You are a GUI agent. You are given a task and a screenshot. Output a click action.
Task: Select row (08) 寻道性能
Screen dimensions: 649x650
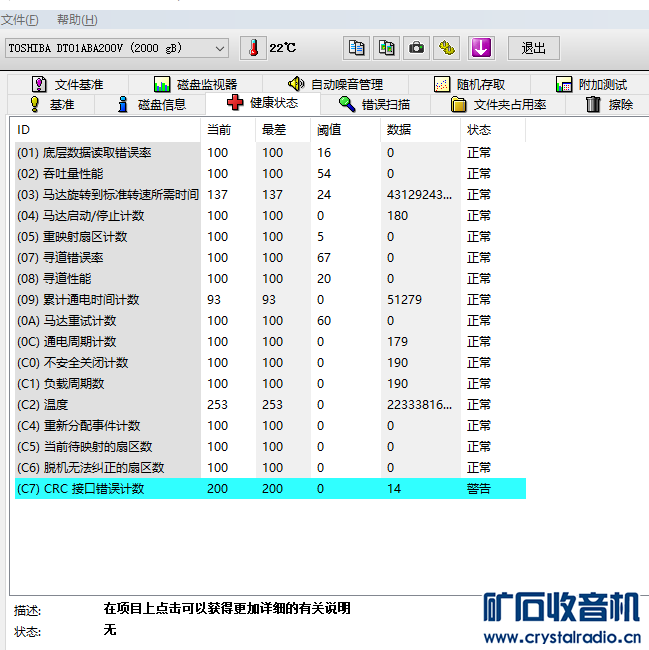(270, 279)
